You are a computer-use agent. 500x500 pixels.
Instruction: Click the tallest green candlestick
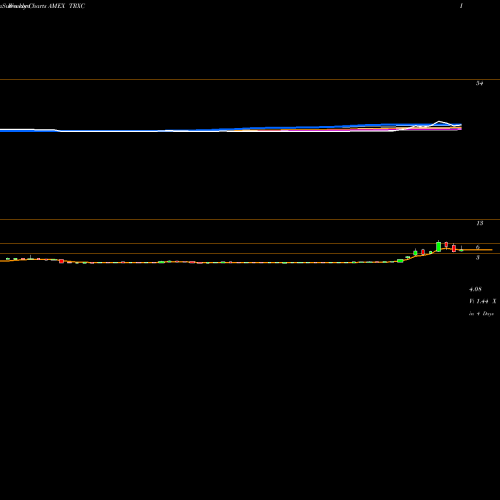[438, 246]
